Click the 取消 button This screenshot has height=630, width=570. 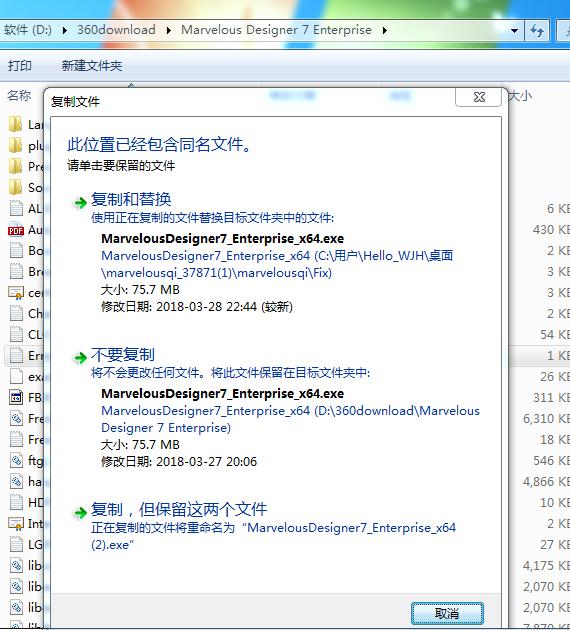pyautogui.click(x=447, y=613)
